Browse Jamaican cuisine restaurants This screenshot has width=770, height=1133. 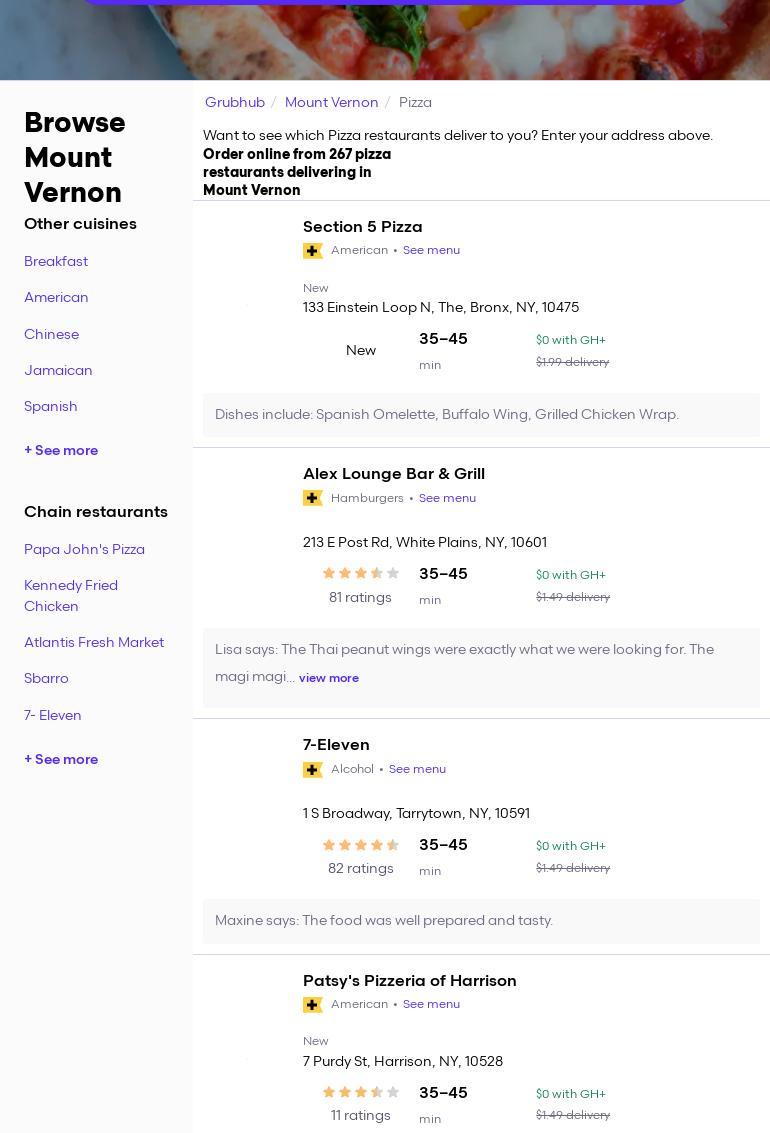pos(58,371)
